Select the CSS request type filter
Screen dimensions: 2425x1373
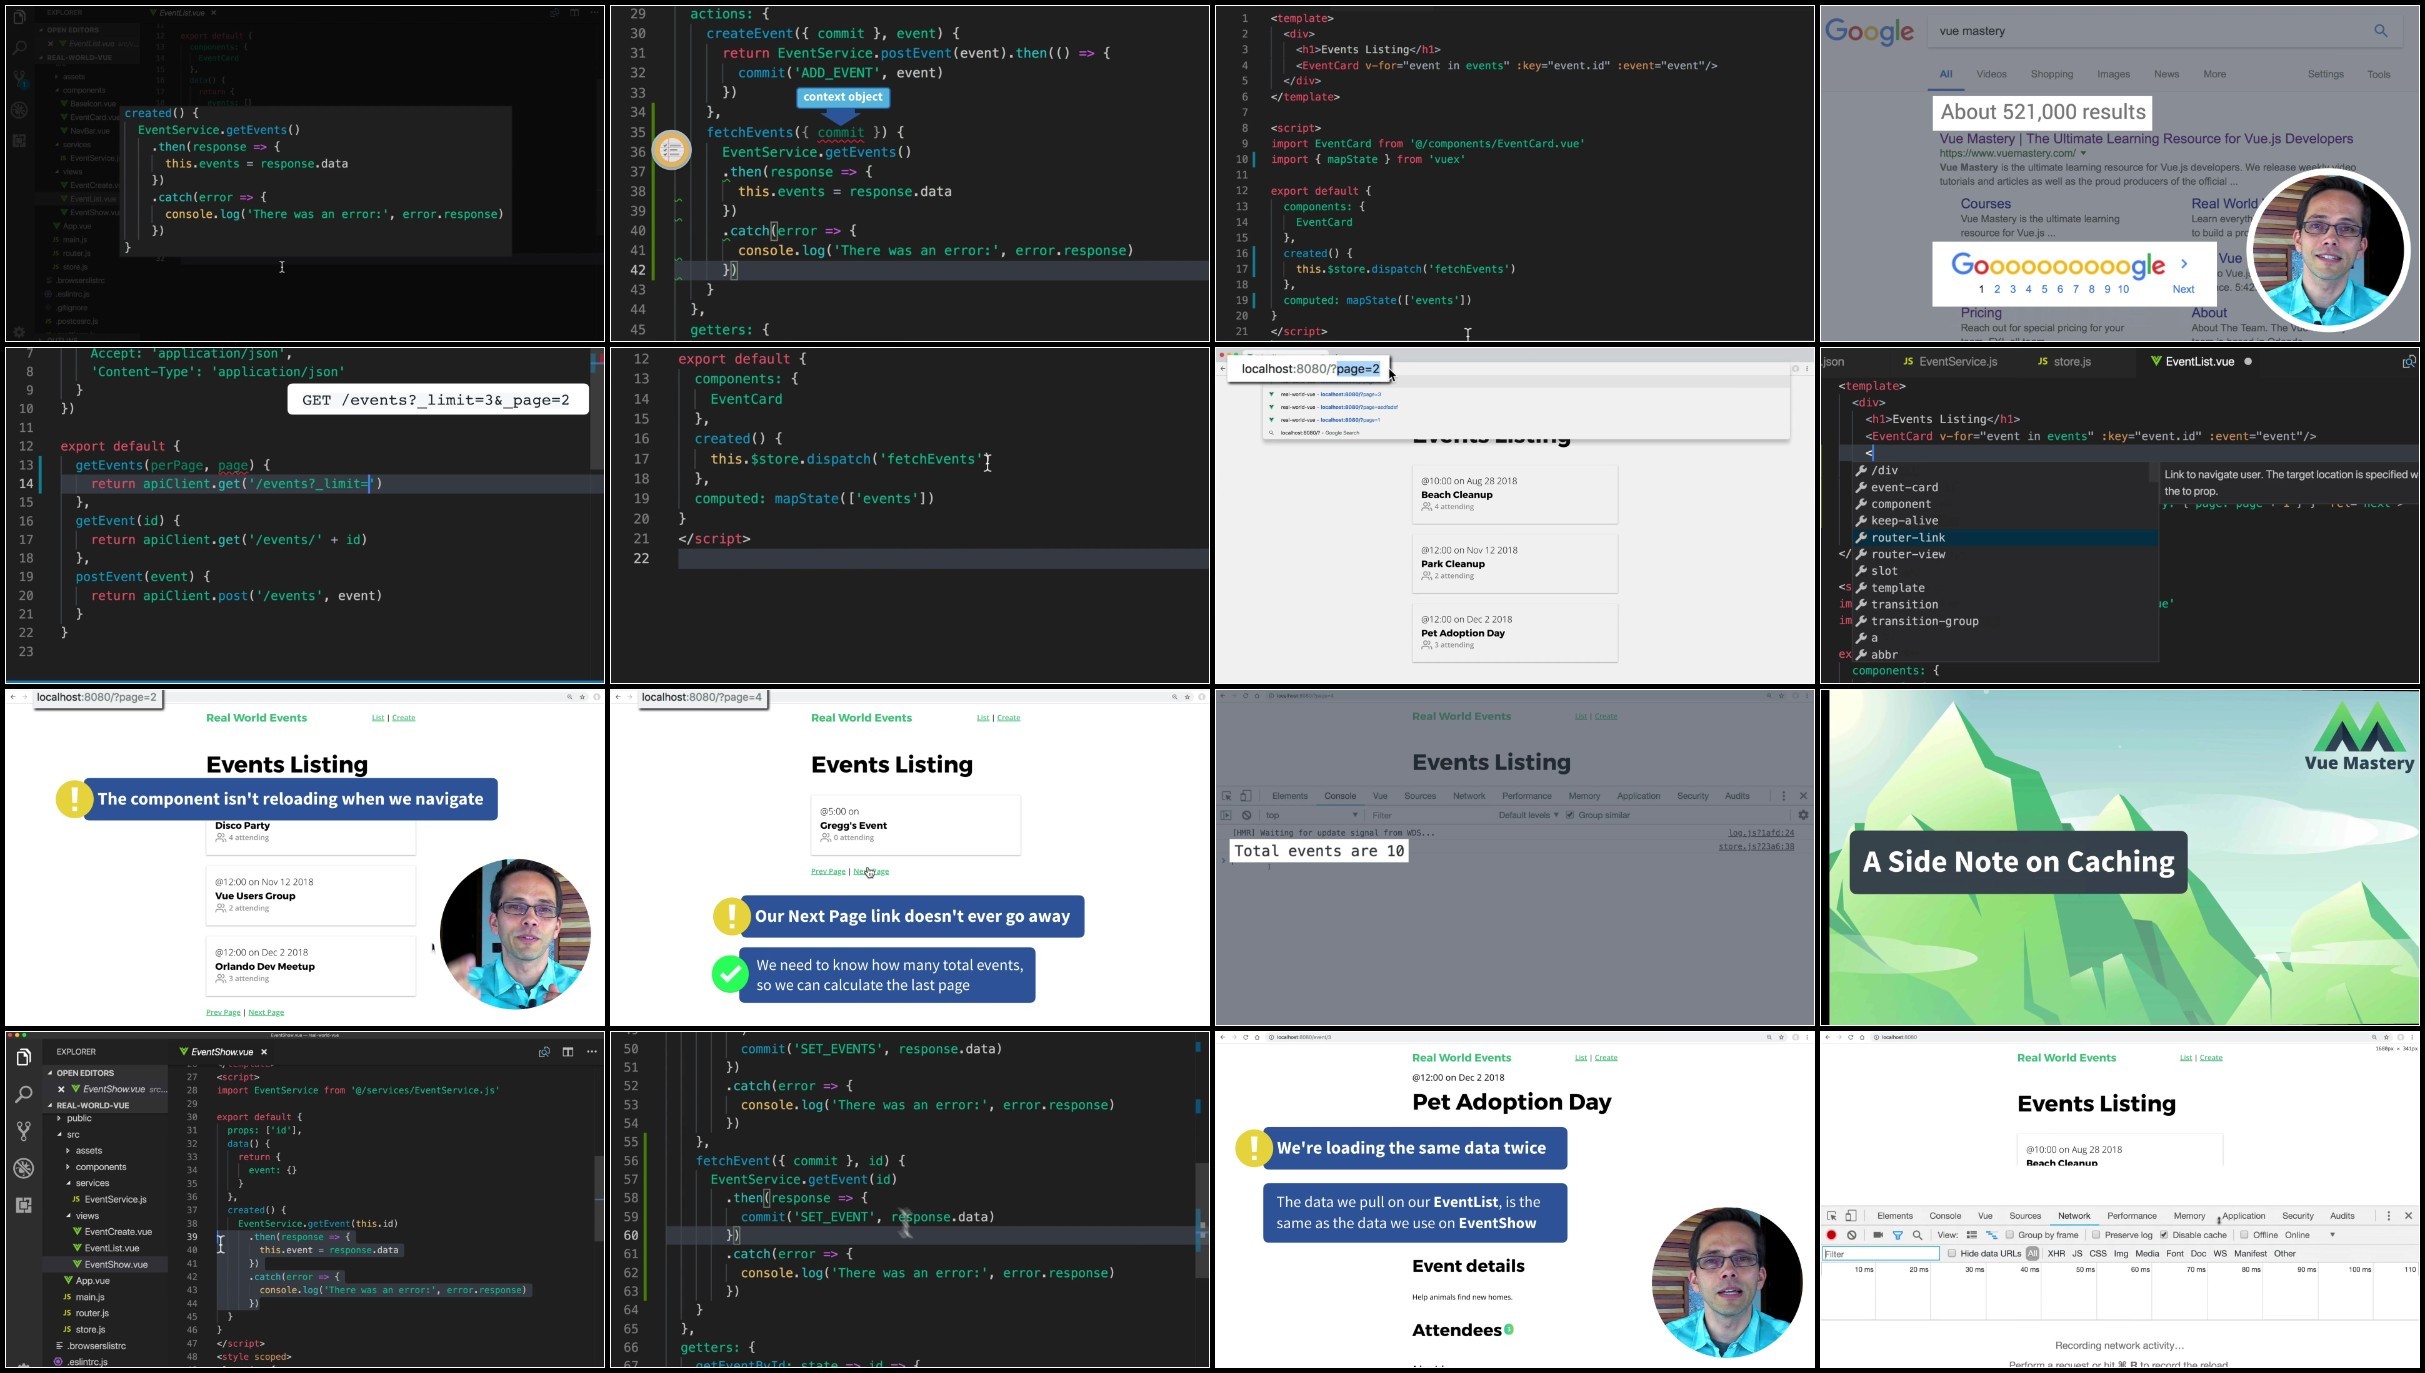click(x=2098, y=1254)
